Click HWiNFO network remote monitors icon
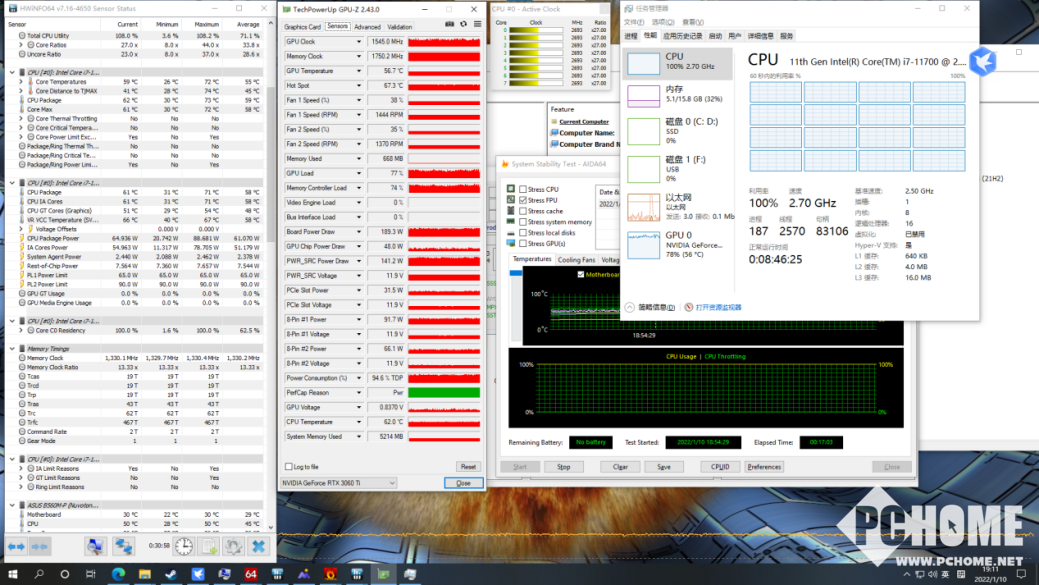1039x585 pixels. (x=123, y=547)
